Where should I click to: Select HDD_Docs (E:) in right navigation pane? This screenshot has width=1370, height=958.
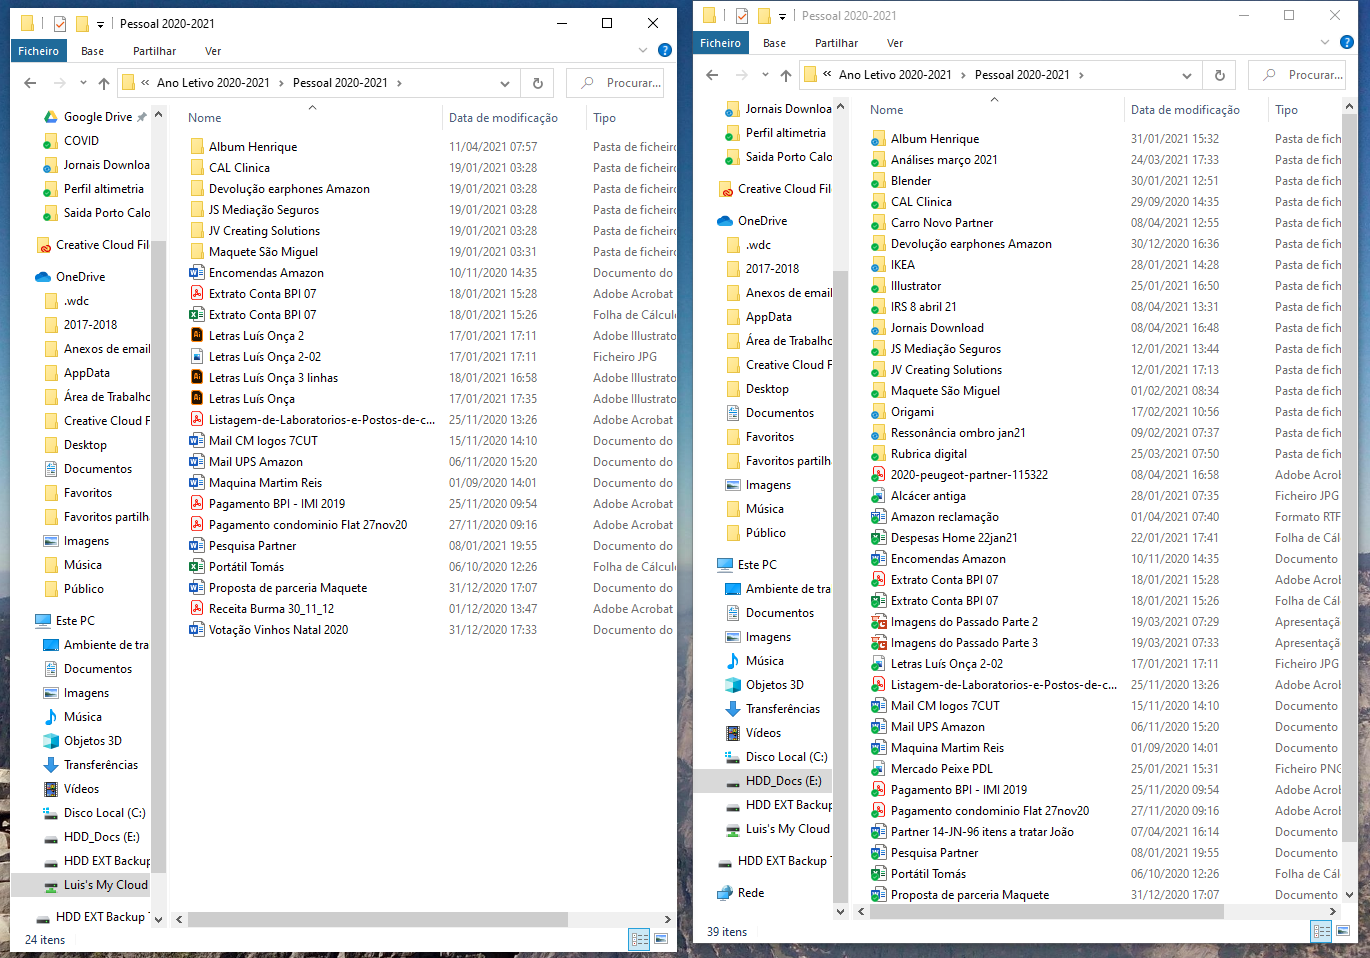(x=783, y=781)
